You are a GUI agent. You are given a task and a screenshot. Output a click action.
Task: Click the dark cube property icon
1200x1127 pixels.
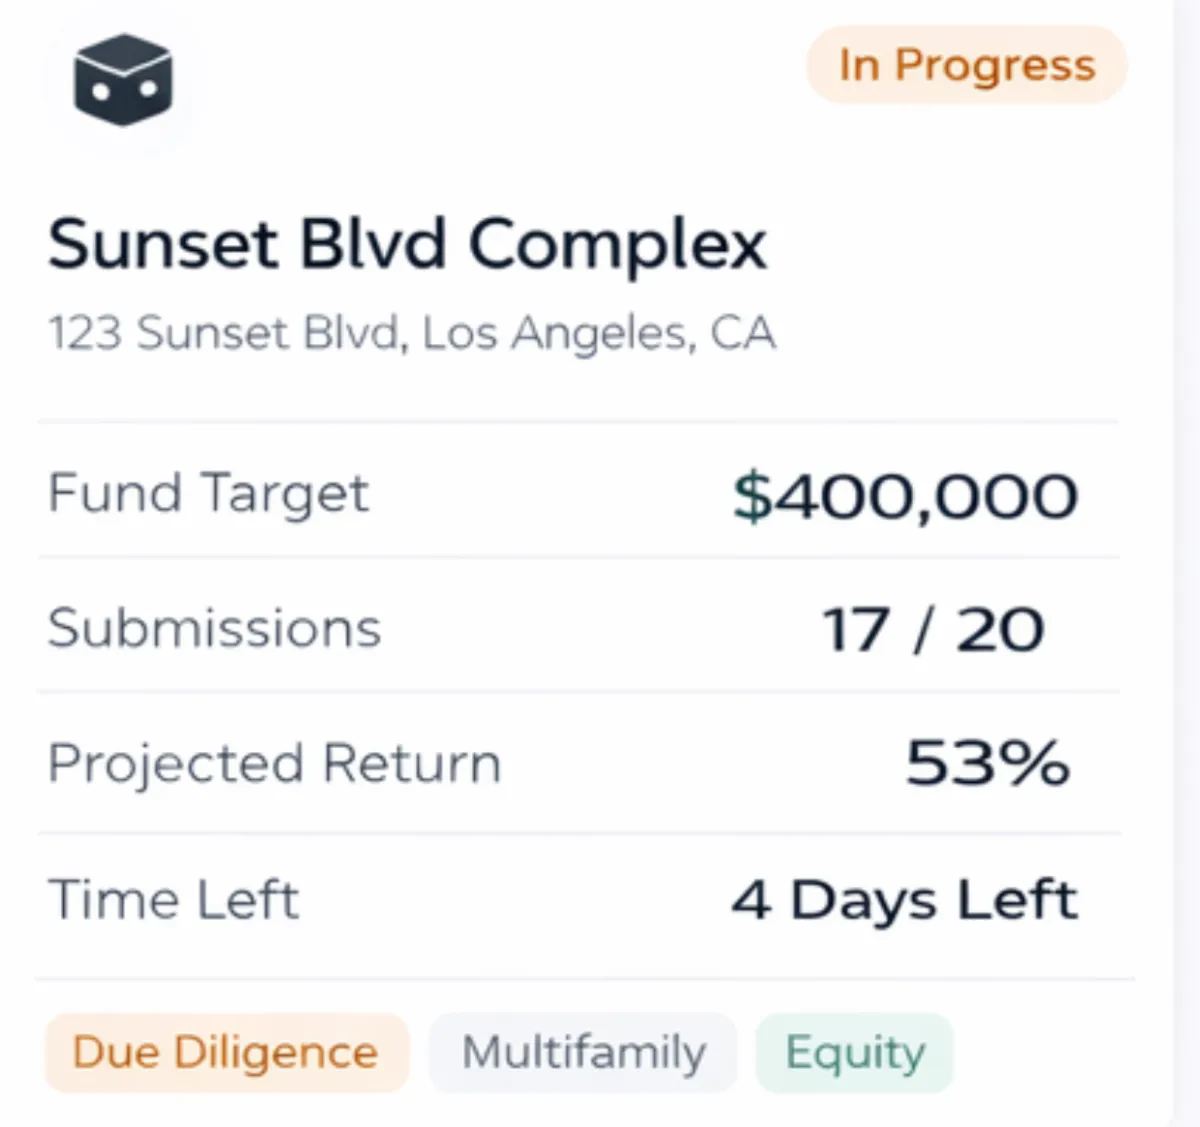point(123,80)
